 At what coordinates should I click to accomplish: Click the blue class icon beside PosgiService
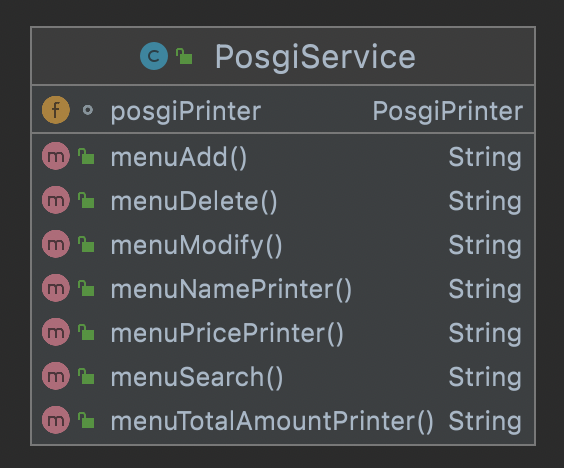[154, 56]
